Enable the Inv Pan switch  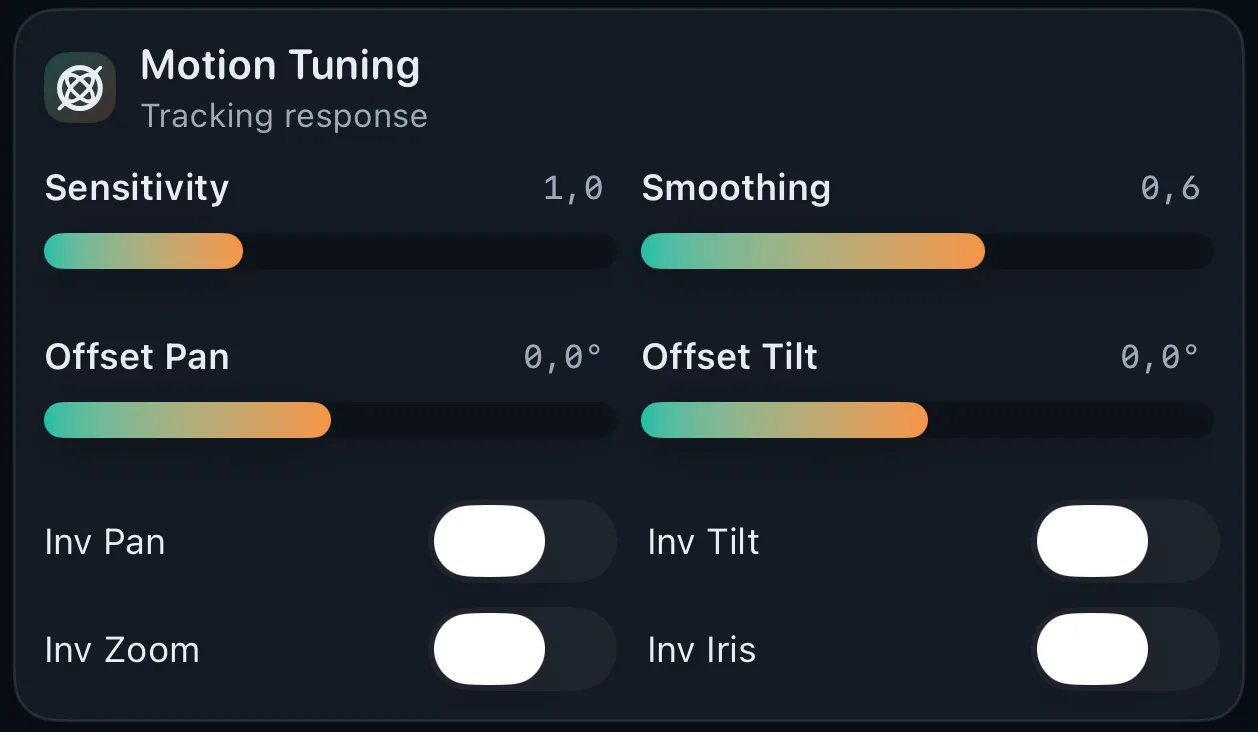524,541
